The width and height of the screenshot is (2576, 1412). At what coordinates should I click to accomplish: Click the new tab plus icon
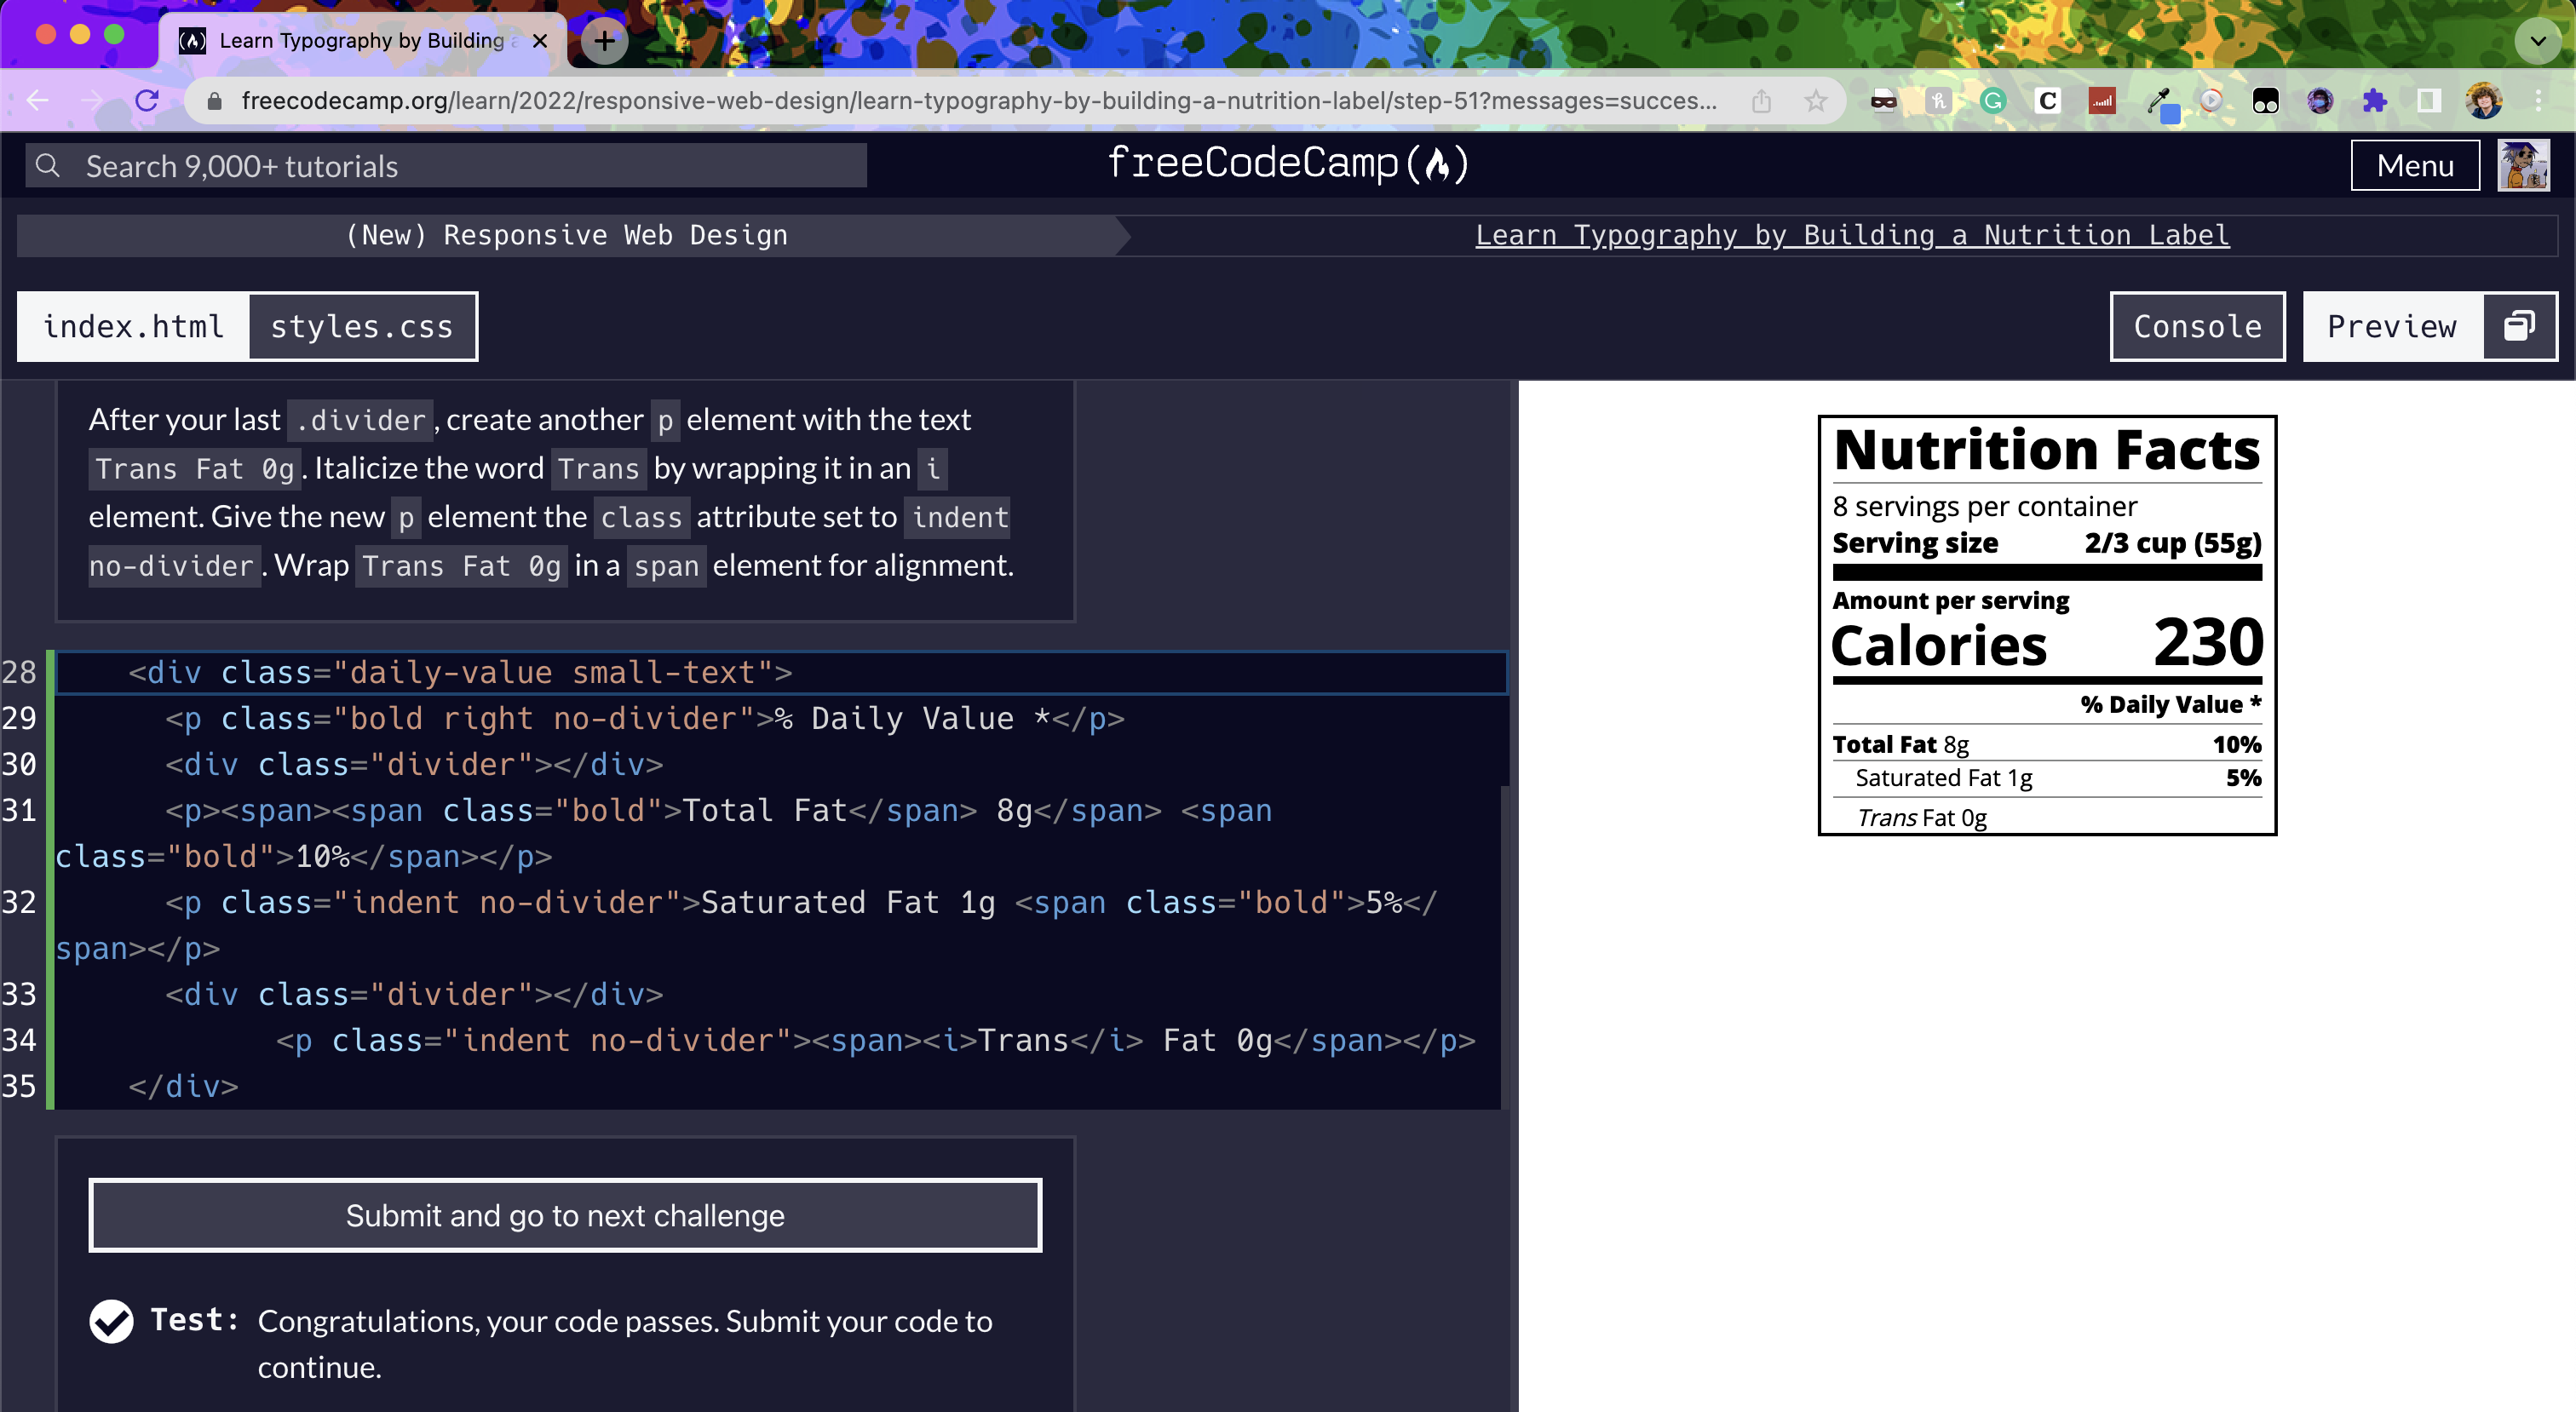pyautogui.click(x=604, y=41)
